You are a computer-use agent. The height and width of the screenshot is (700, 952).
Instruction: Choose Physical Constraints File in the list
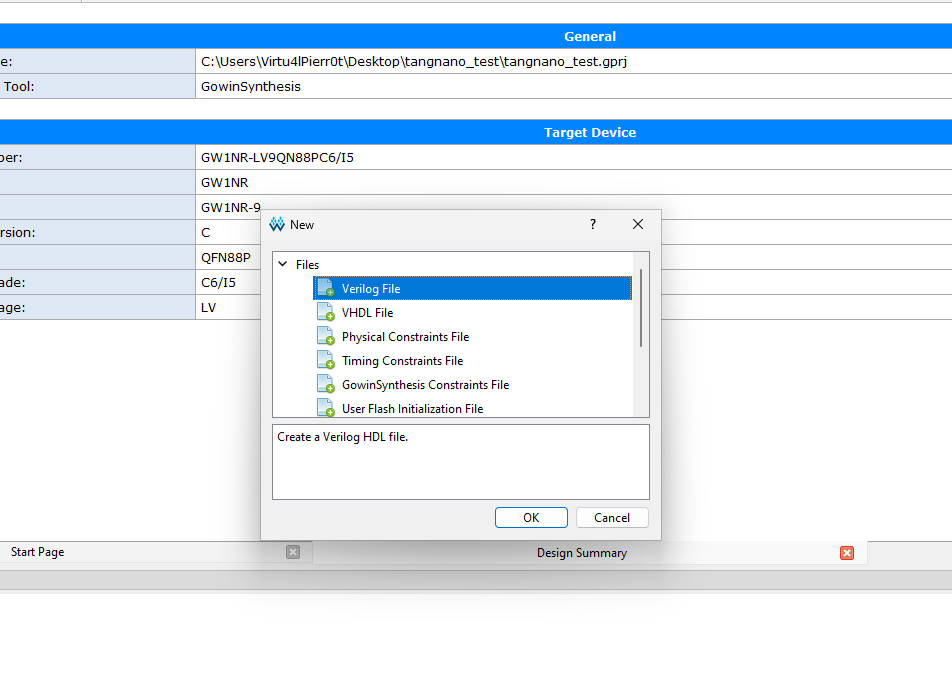coord(405,336)
